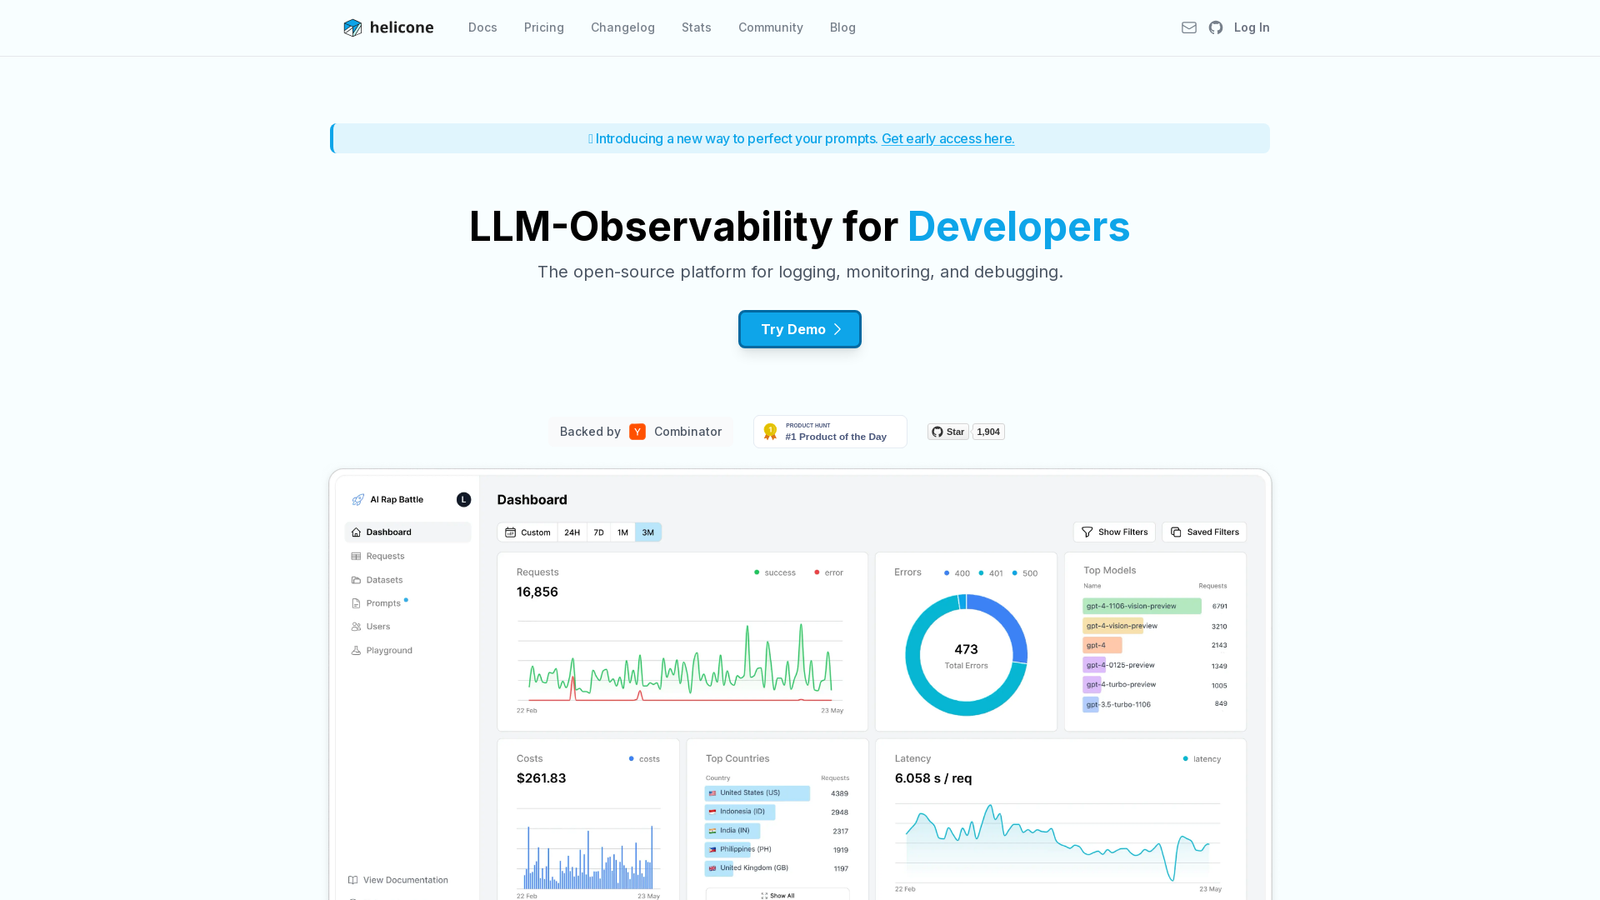Click the gpt-3.5-turbo-1106 model row

[x=1155, y=705]
